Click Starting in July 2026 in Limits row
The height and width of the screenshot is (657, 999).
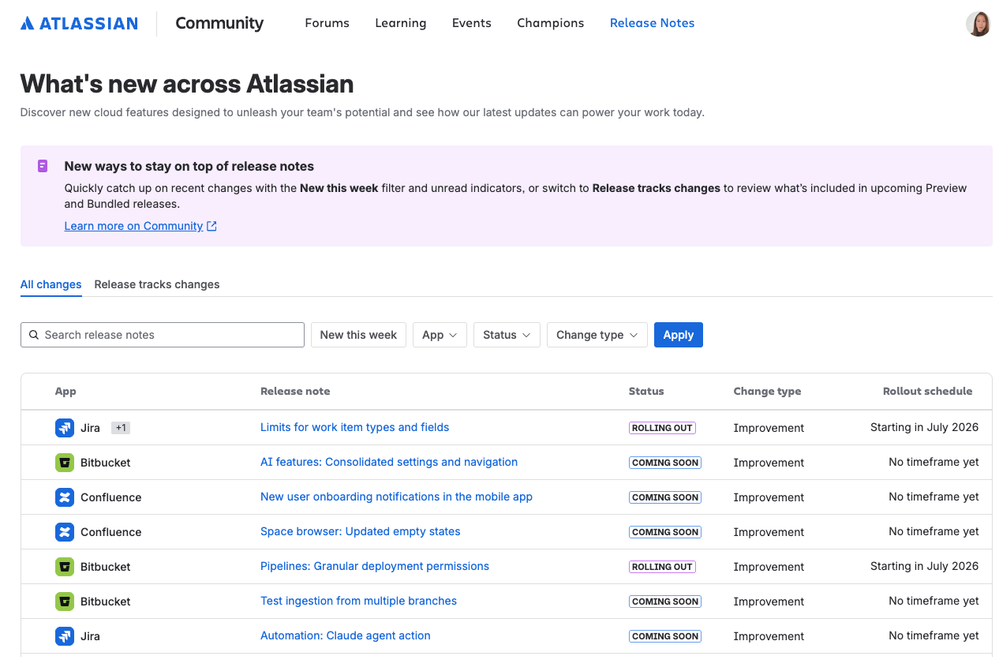pyautogui.click(x=924, y=427)
